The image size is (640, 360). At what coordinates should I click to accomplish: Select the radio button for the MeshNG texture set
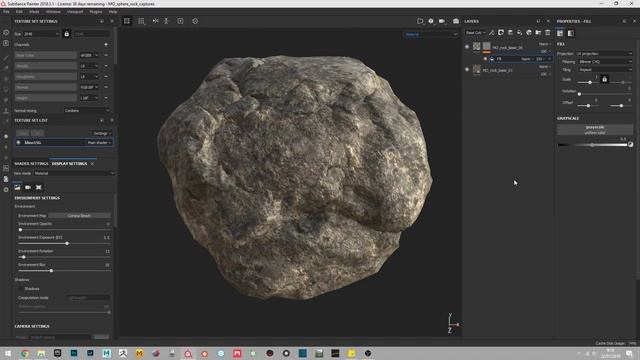(18, 142)
